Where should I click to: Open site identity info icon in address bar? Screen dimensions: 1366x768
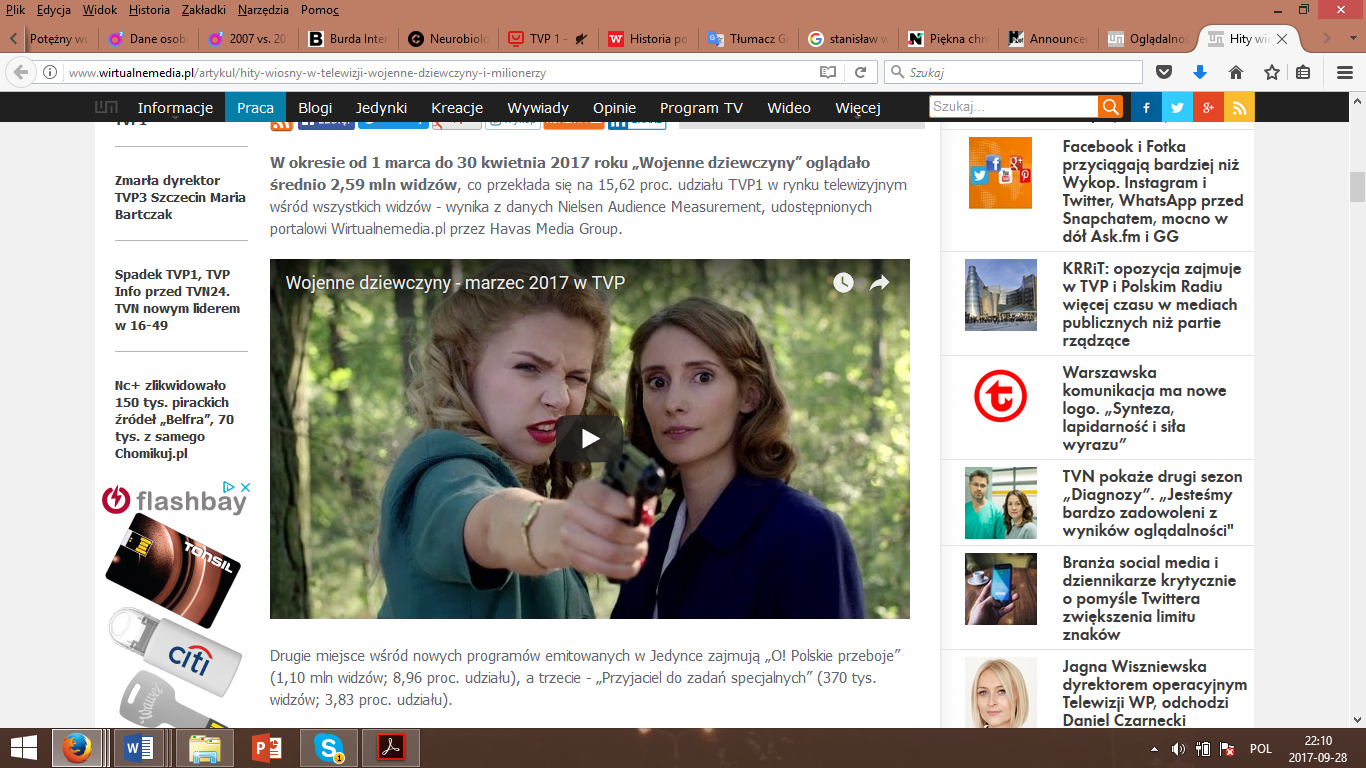(x=49, y=72)
